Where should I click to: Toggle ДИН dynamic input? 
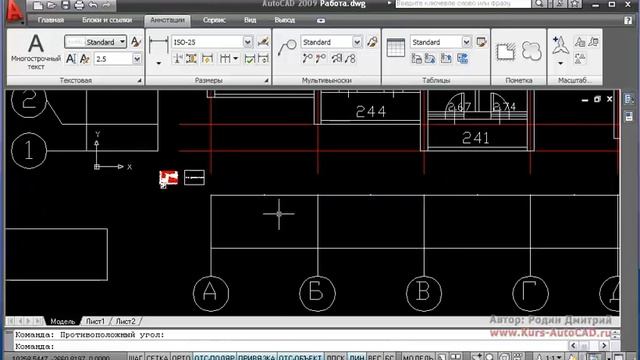(357, 358)
